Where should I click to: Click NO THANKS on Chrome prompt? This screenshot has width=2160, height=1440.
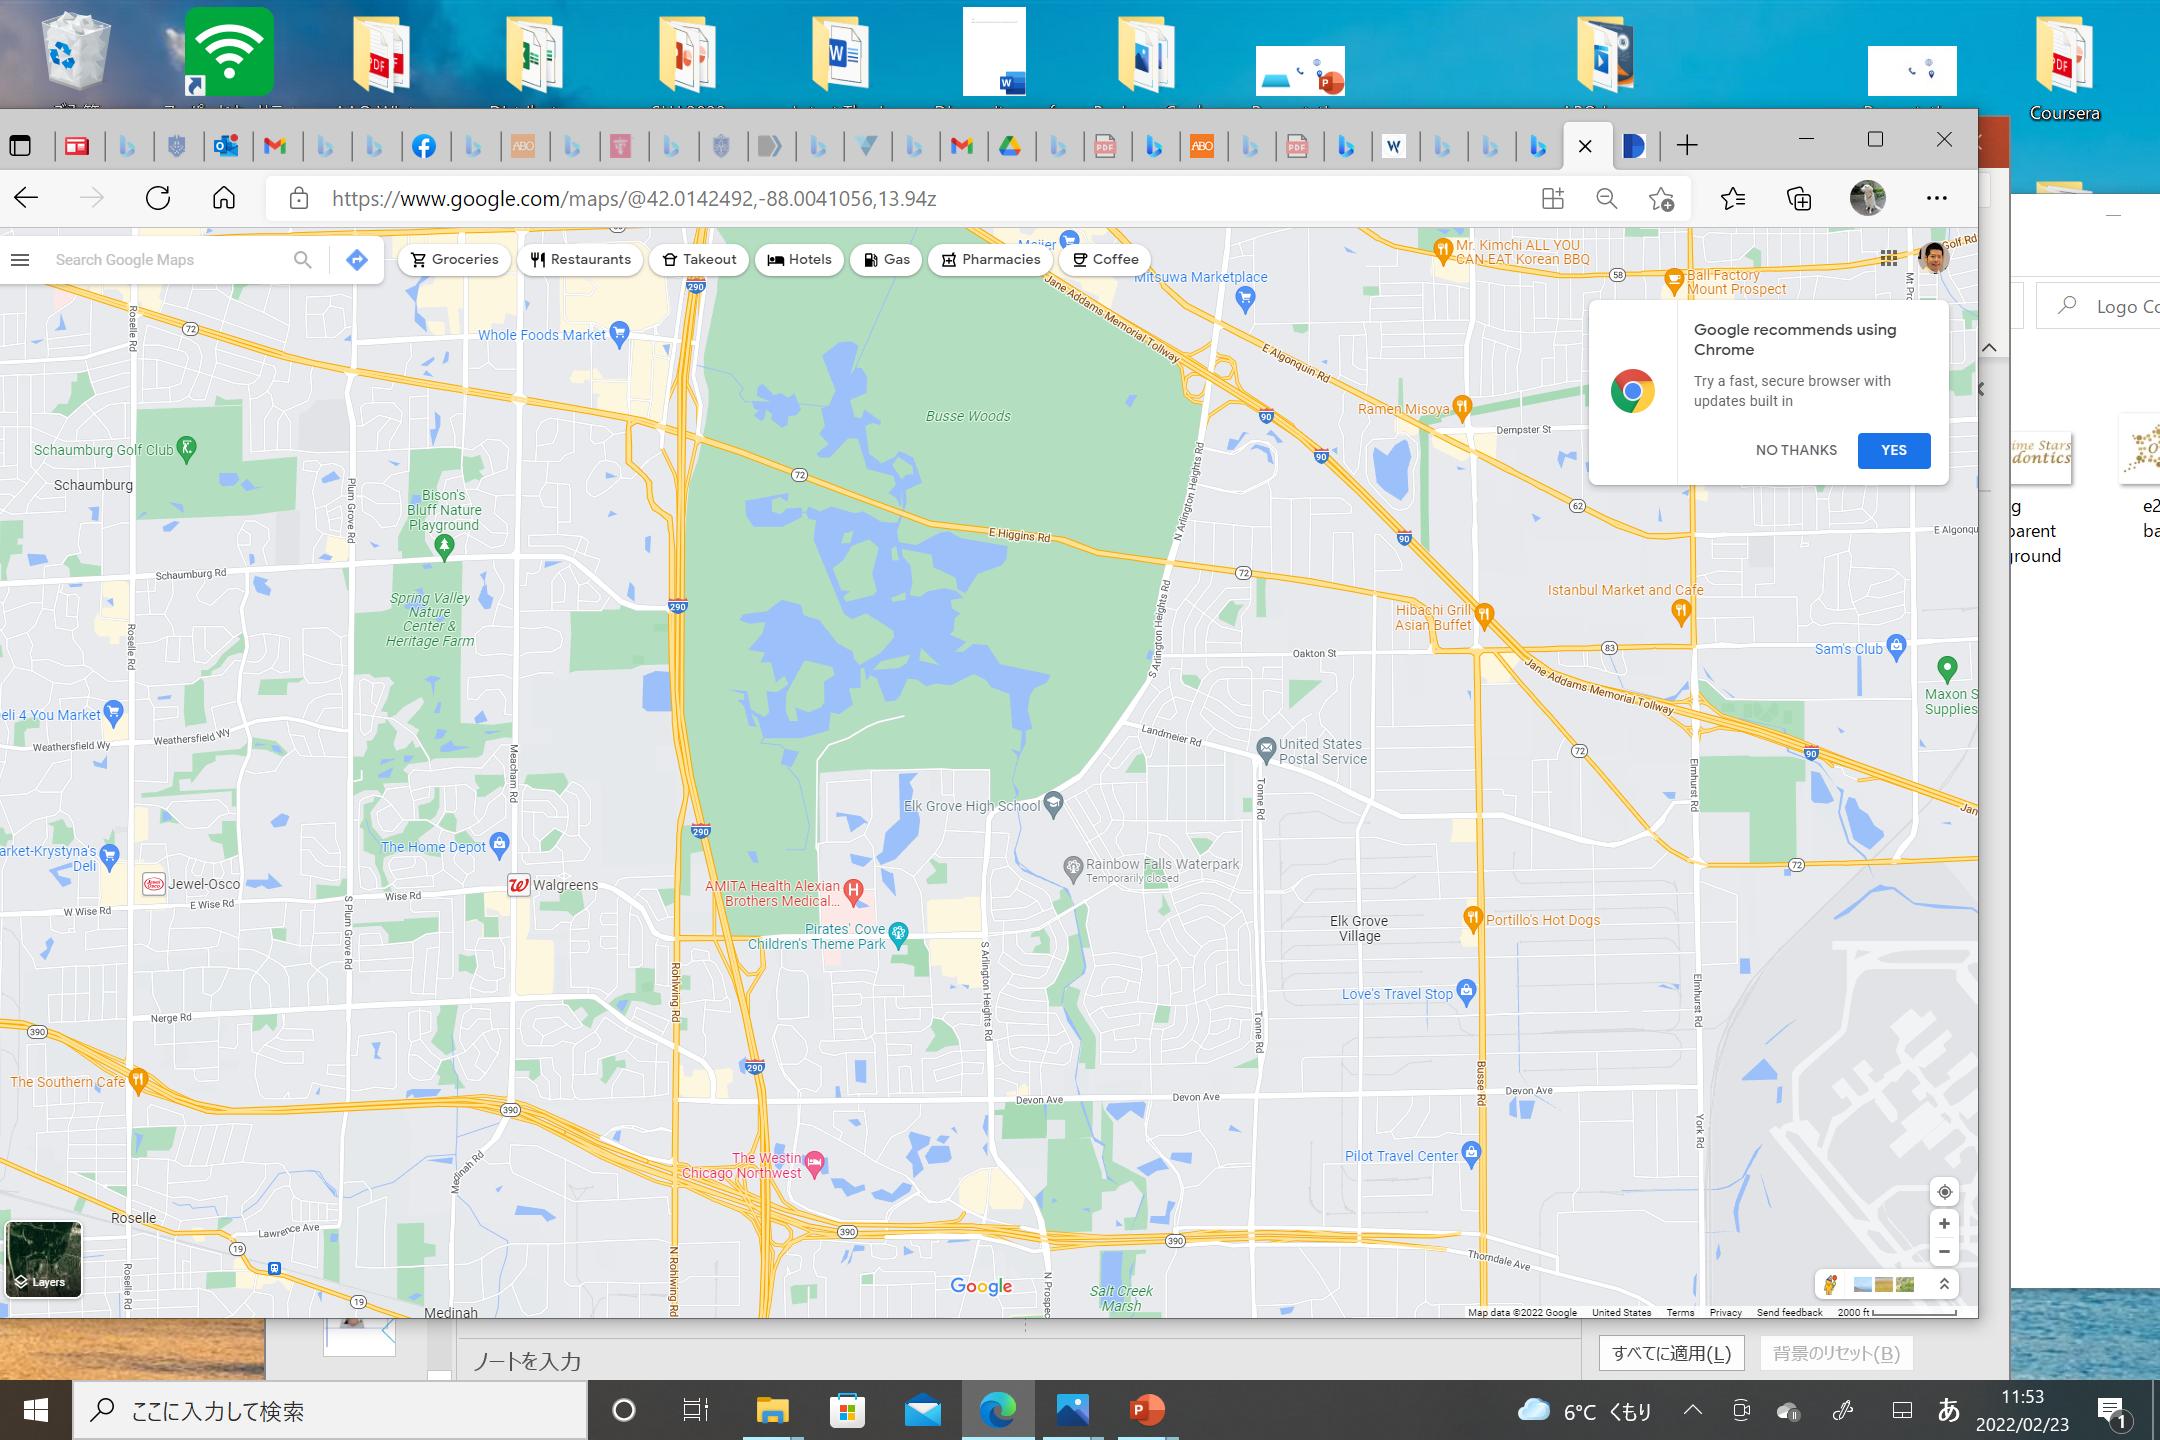tap(1796, 450)
